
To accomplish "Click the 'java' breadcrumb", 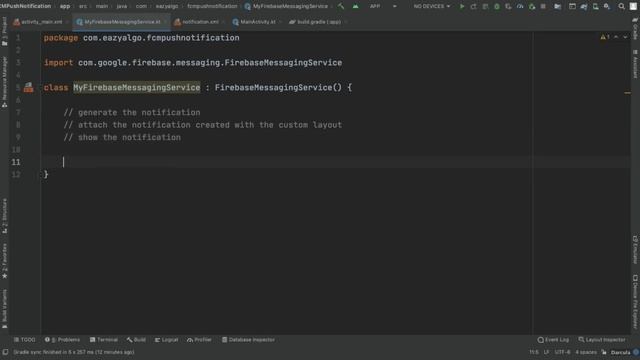I will pyautogui.click(x=122, y=6).
